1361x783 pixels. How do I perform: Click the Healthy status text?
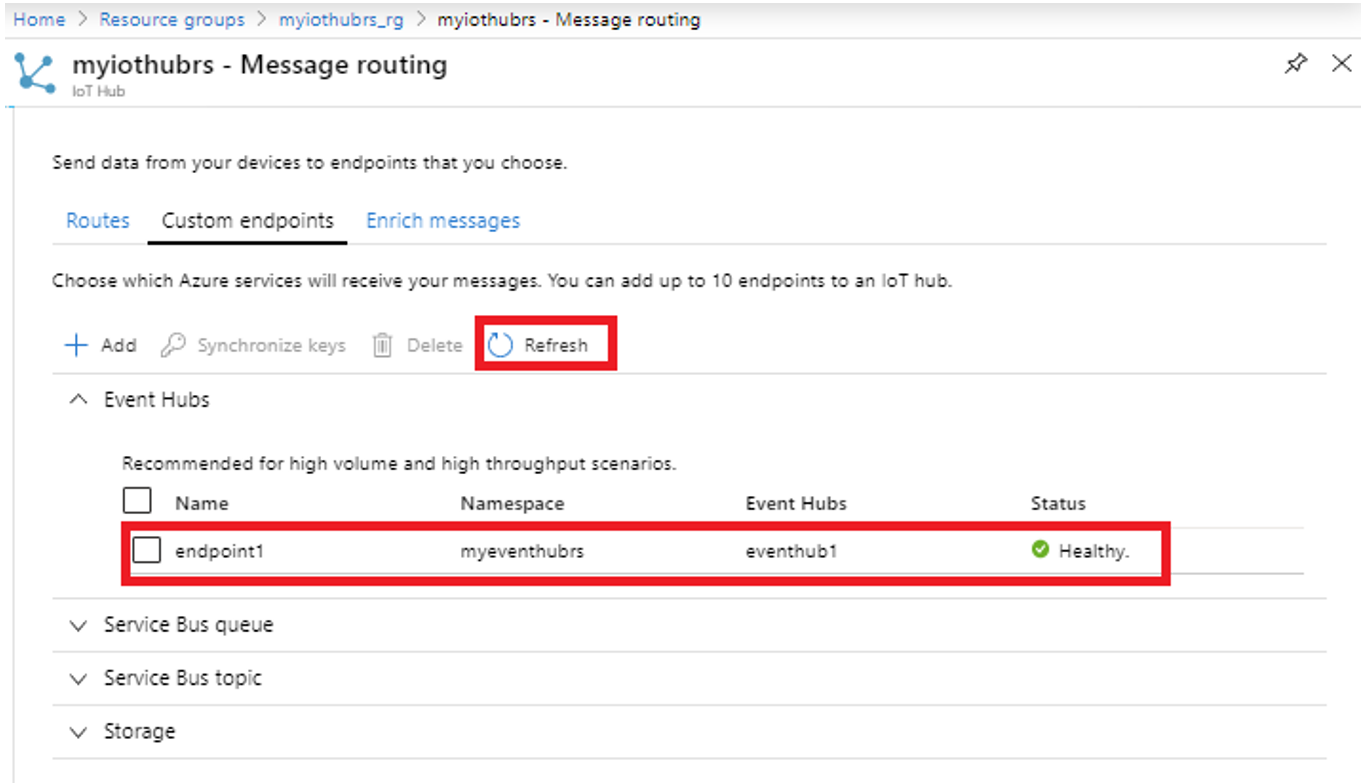point(1094,550)
